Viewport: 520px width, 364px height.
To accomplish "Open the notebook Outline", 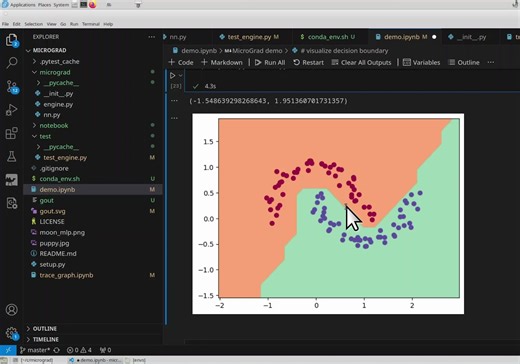I will [464, 62].
